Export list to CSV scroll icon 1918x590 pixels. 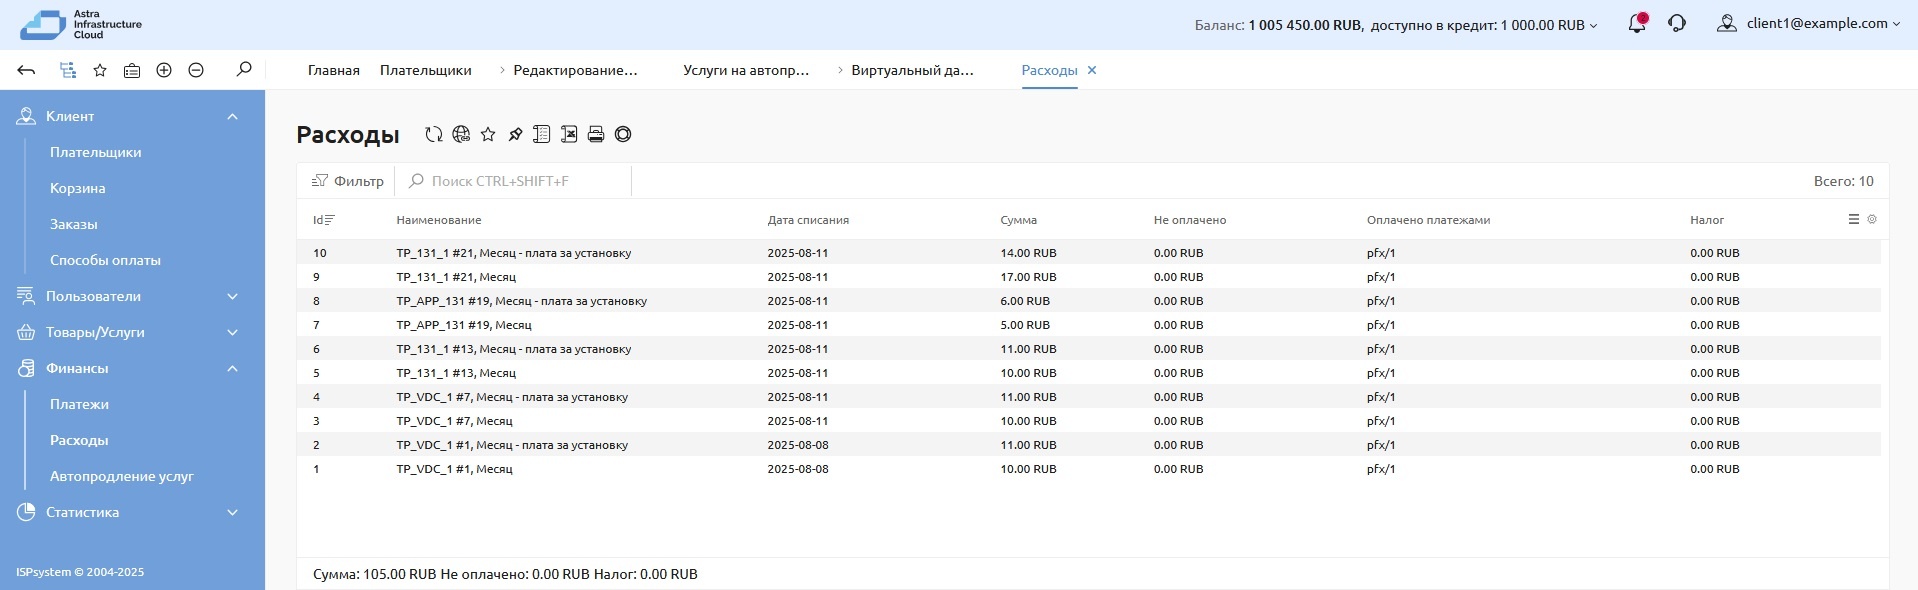click(x=542, y=134)
